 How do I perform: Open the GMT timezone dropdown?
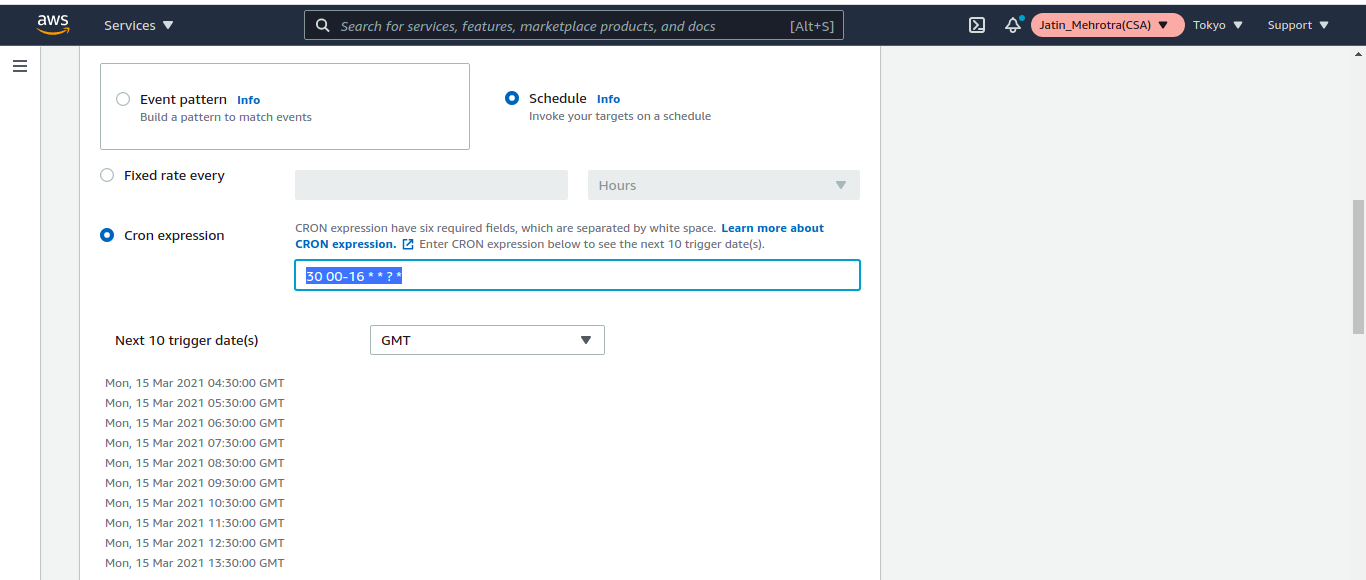pyautogui.click(x=487, y=340)
